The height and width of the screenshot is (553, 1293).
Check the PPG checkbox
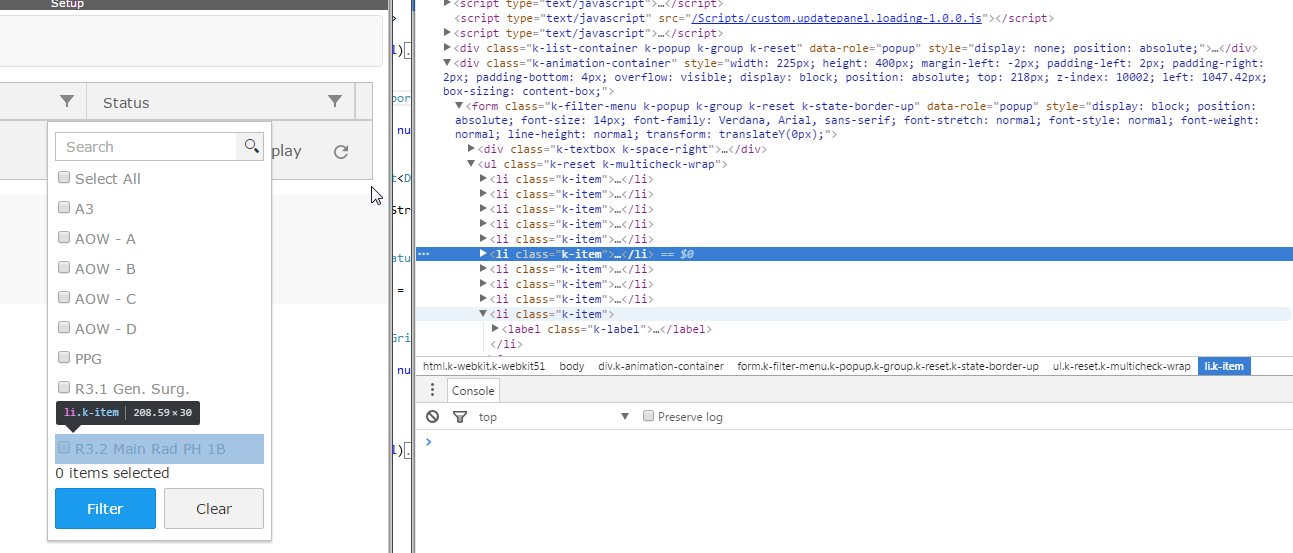[x=64, y=358]
